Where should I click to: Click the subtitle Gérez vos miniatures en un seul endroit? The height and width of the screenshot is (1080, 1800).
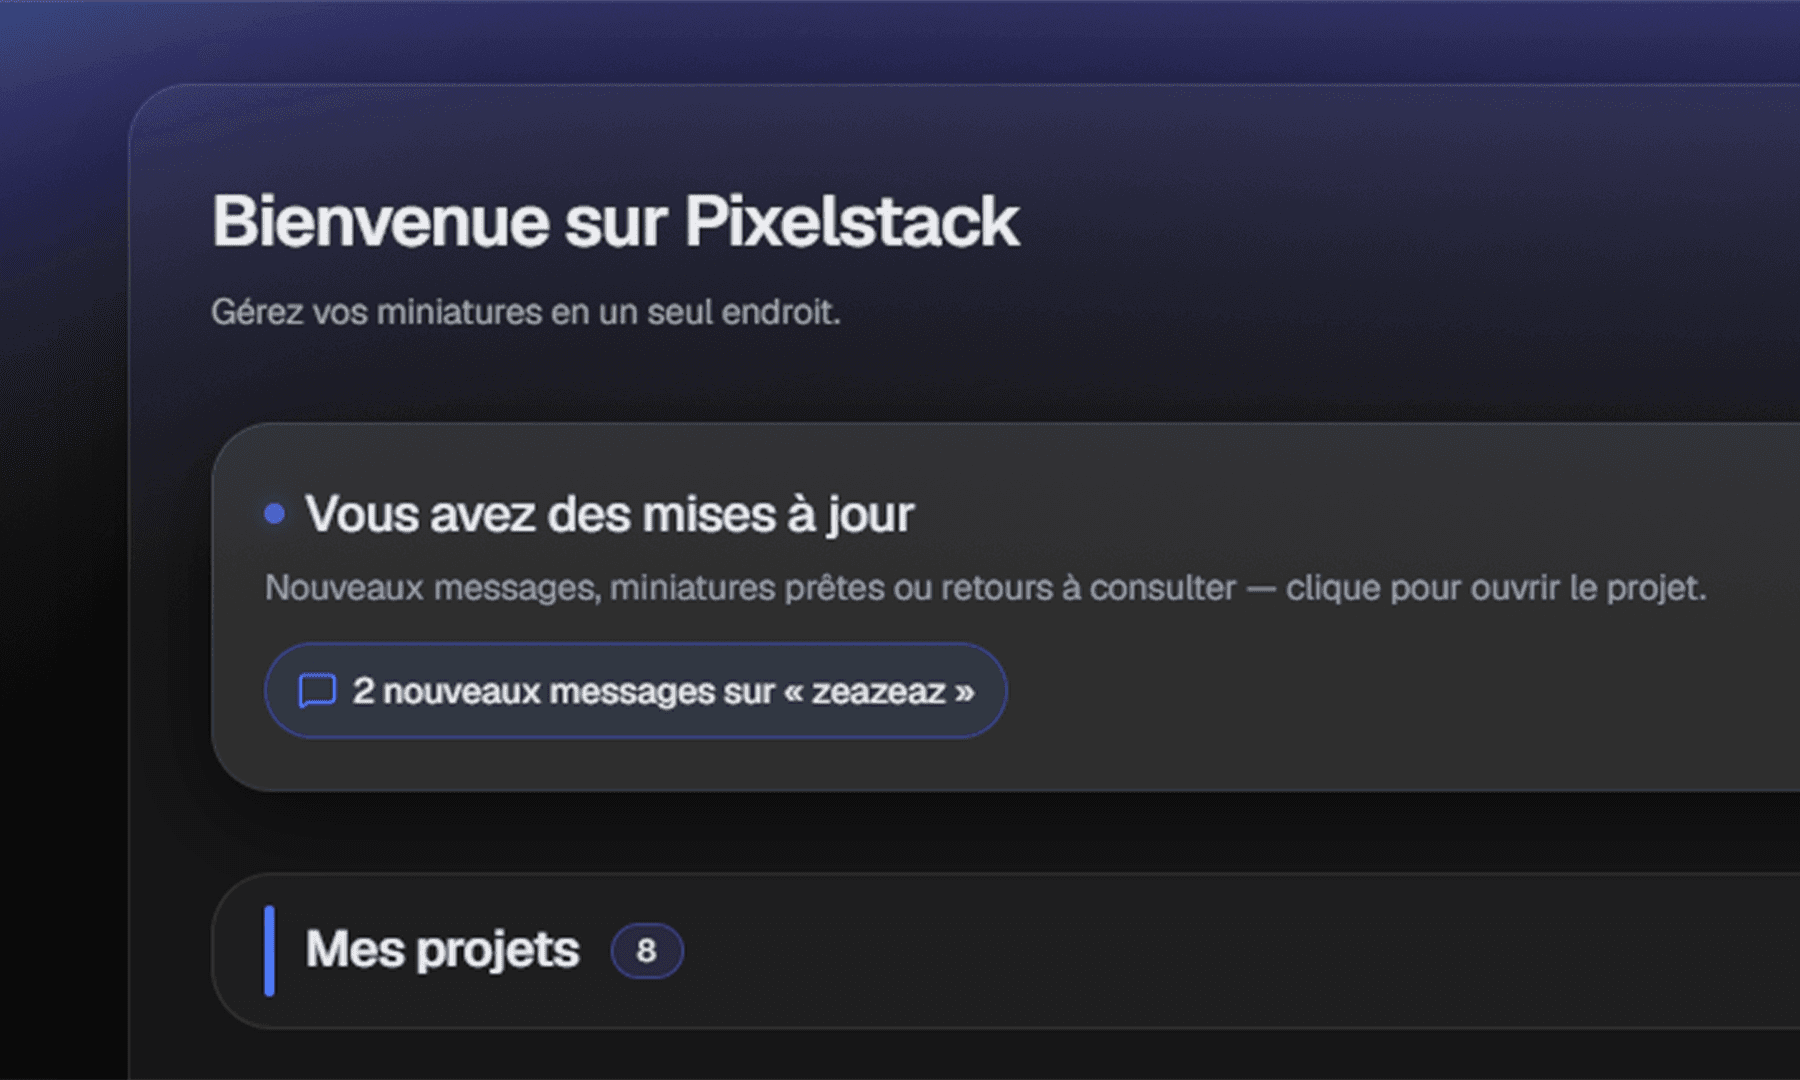coord(527,310)
